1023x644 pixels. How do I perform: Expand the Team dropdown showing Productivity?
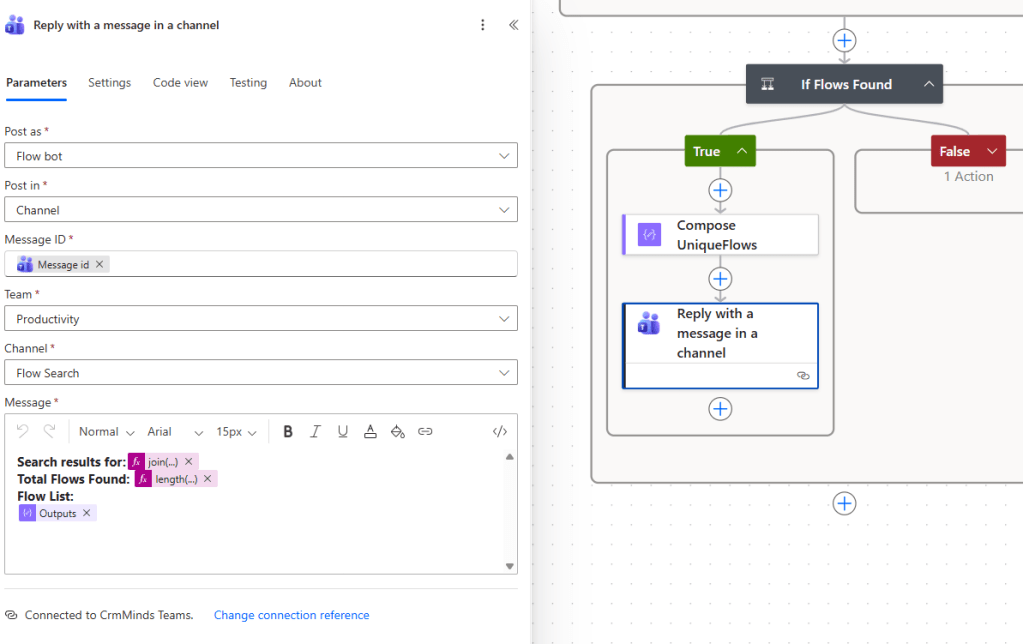coord(261,319)
